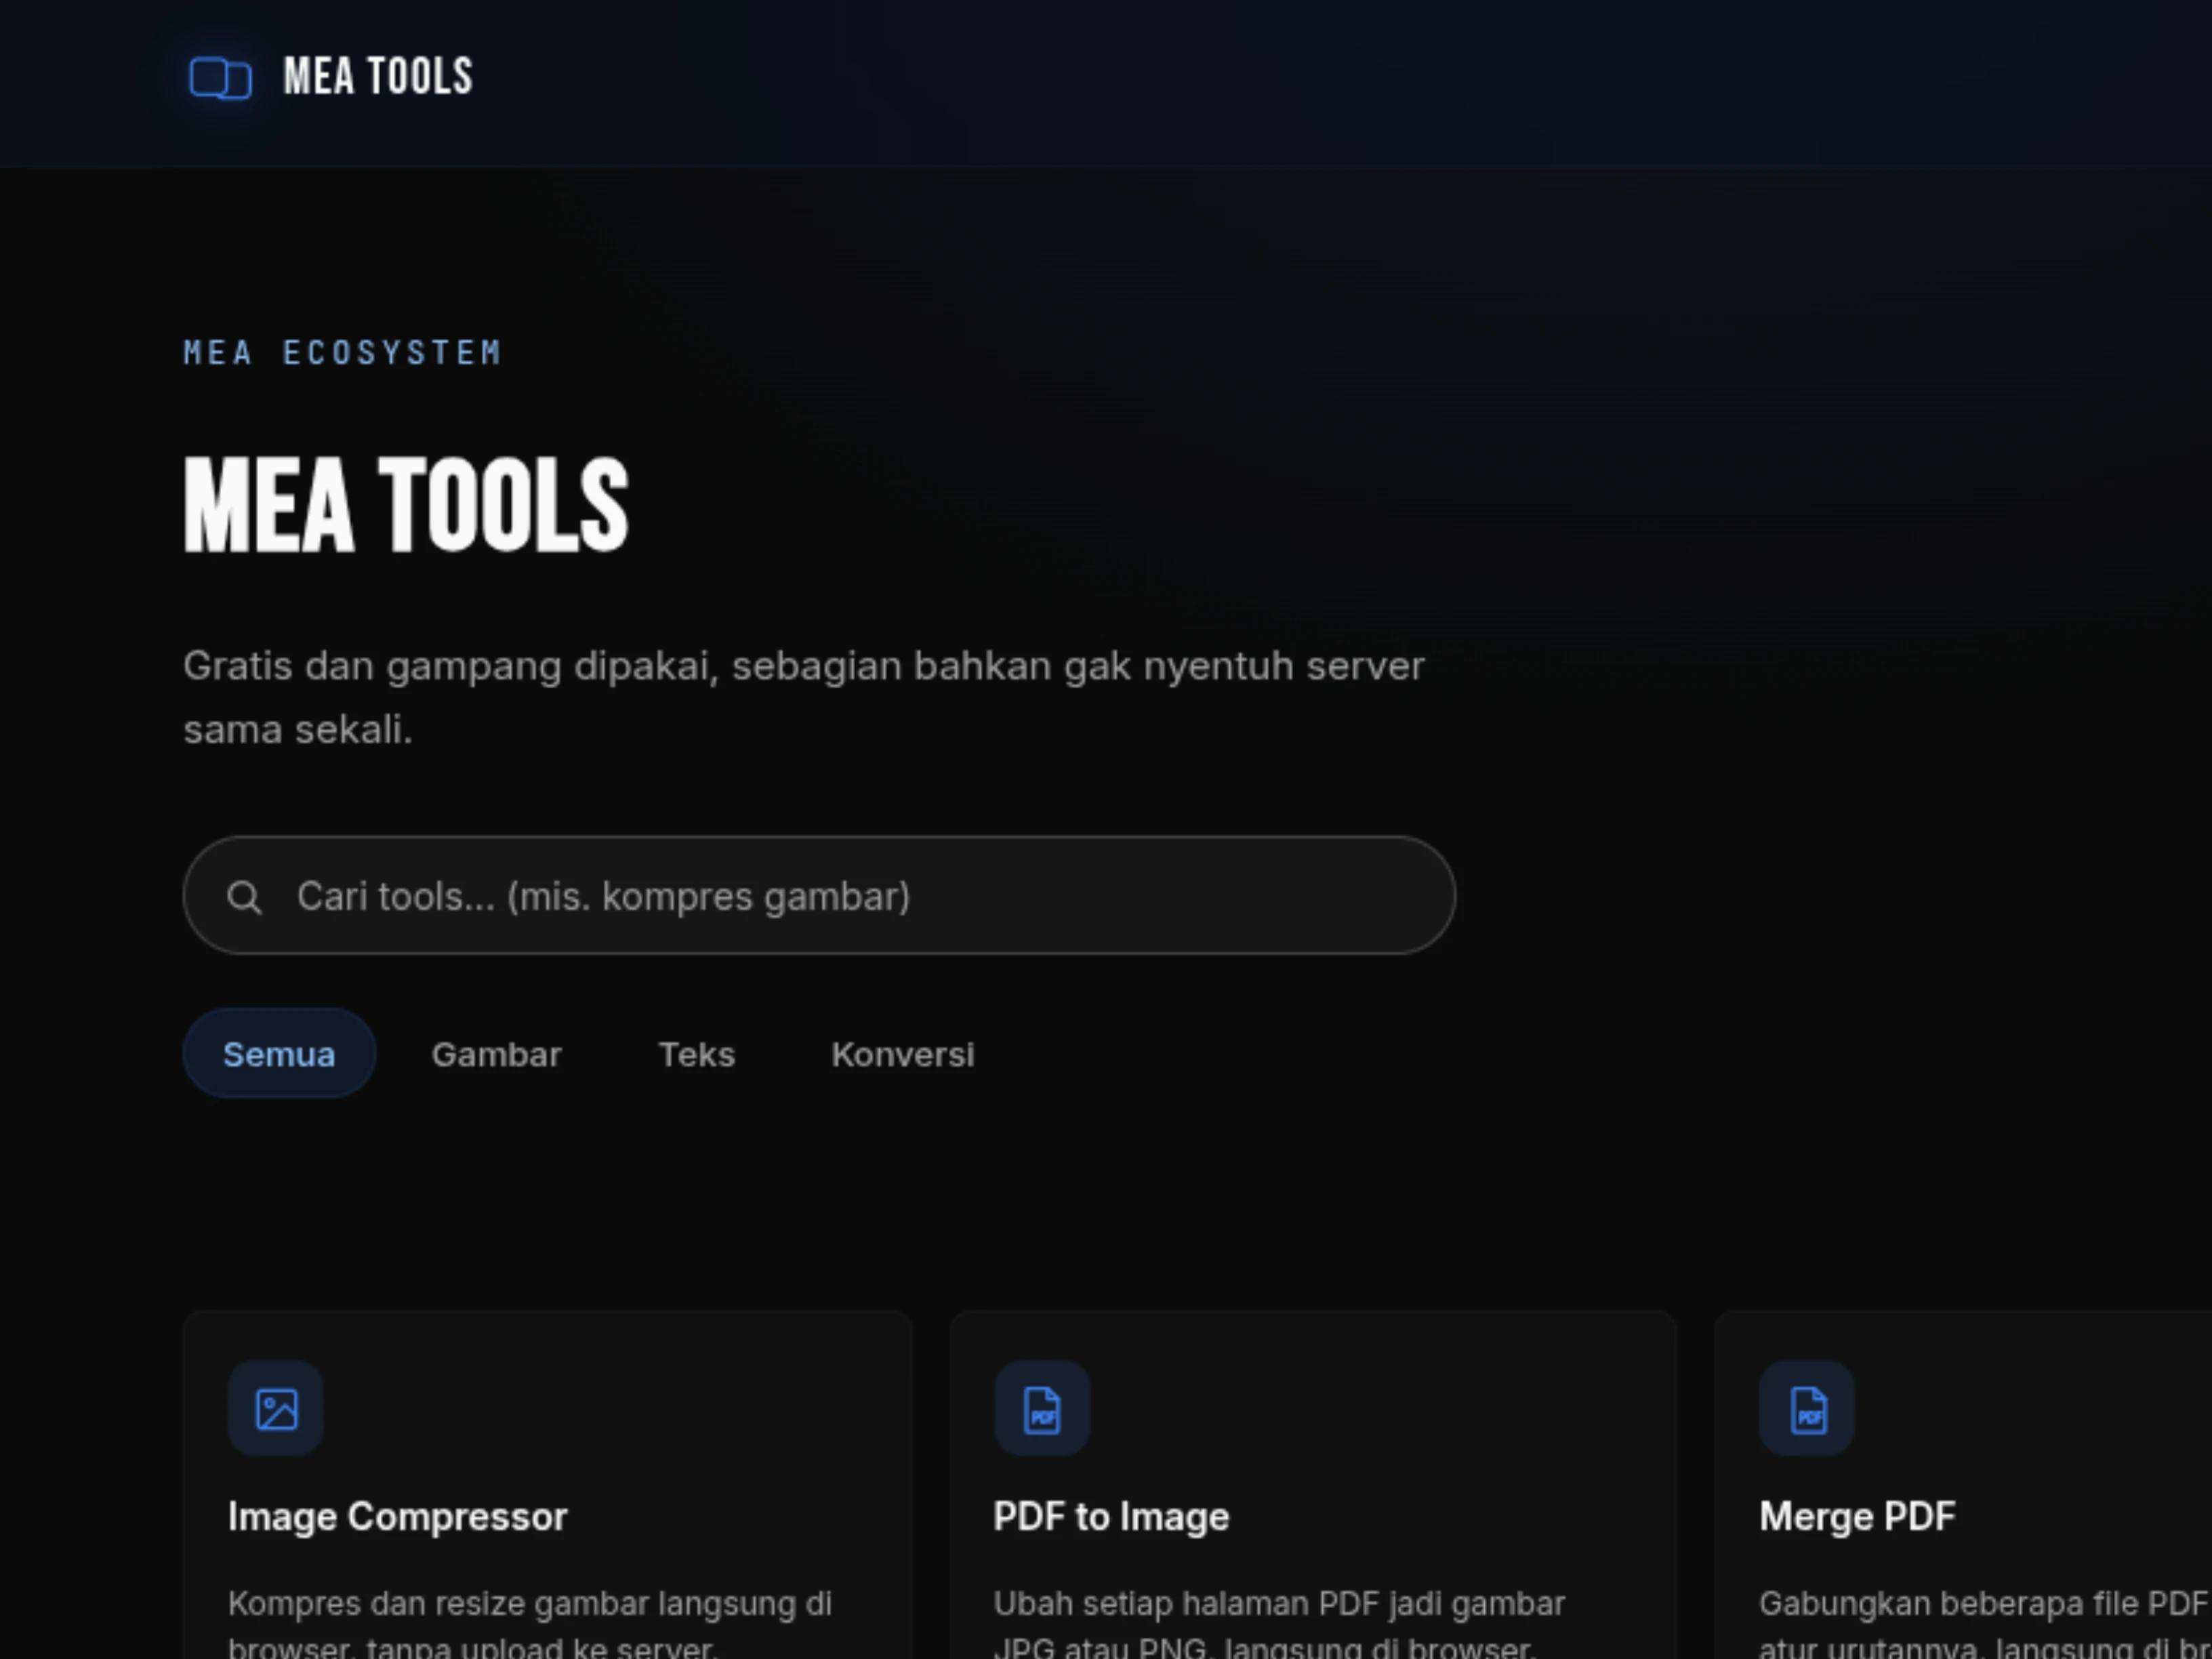Switch to the Gambar category tab

click(x=497, y=1054)
